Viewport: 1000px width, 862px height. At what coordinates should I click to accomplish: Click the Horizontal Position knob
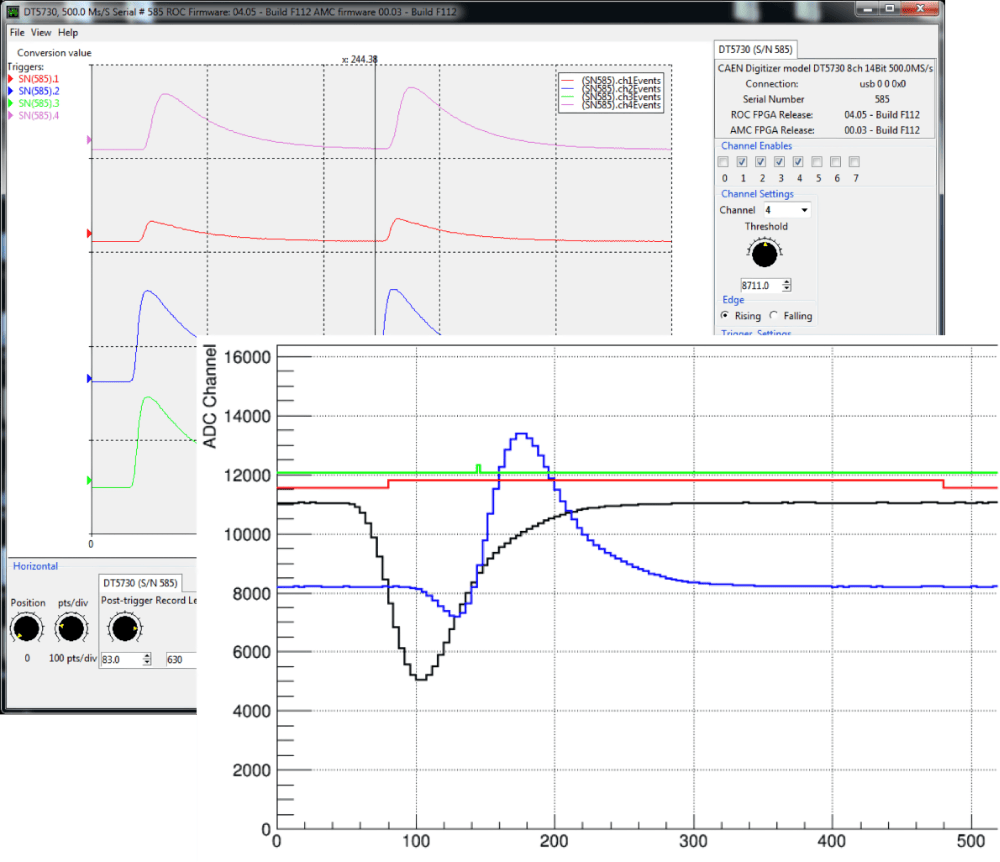point(26,629)
